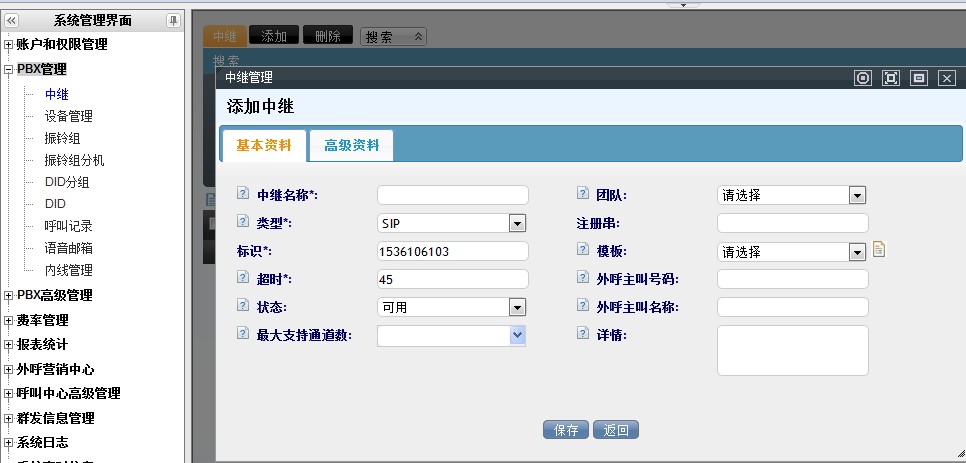966x463 pixels.
Task: Select the 基本资料 tab
Action: coord(264,146)
